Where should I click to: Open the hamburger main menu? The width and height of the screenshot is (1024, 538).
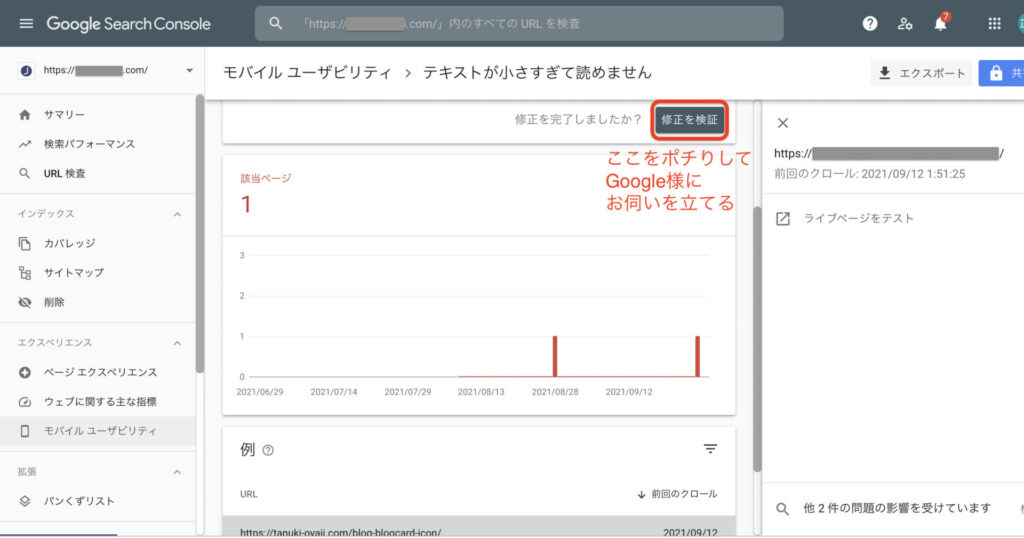(26, 24)
